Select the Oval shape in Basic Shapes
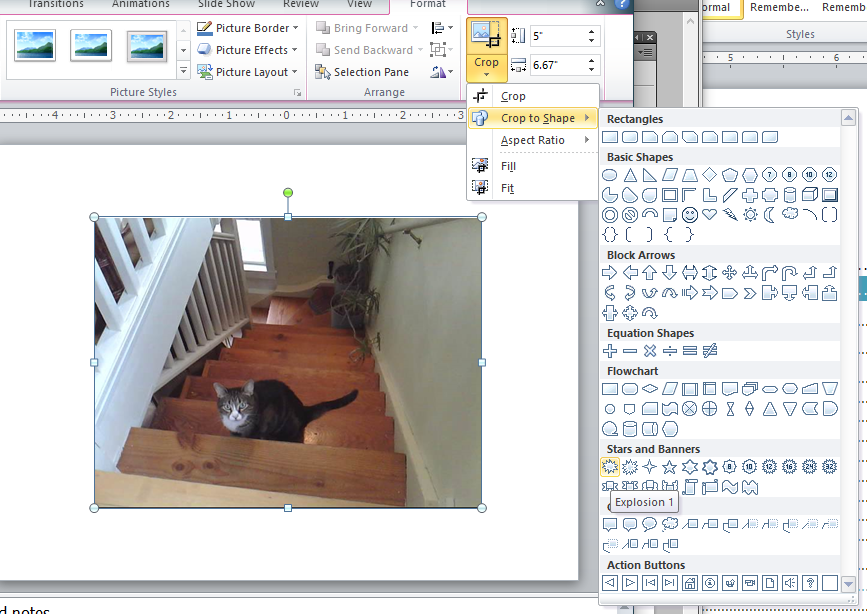Image resolution: width=867 pixels, height=614 pixels. point(609,175)
